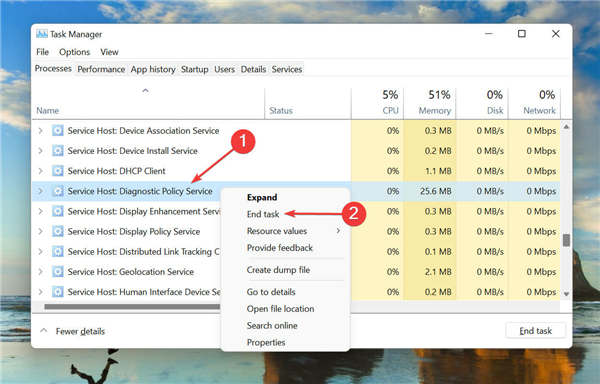Click gear icon of DHCP Client row
Screen dimensions: 600x384
tap(58, 171)
